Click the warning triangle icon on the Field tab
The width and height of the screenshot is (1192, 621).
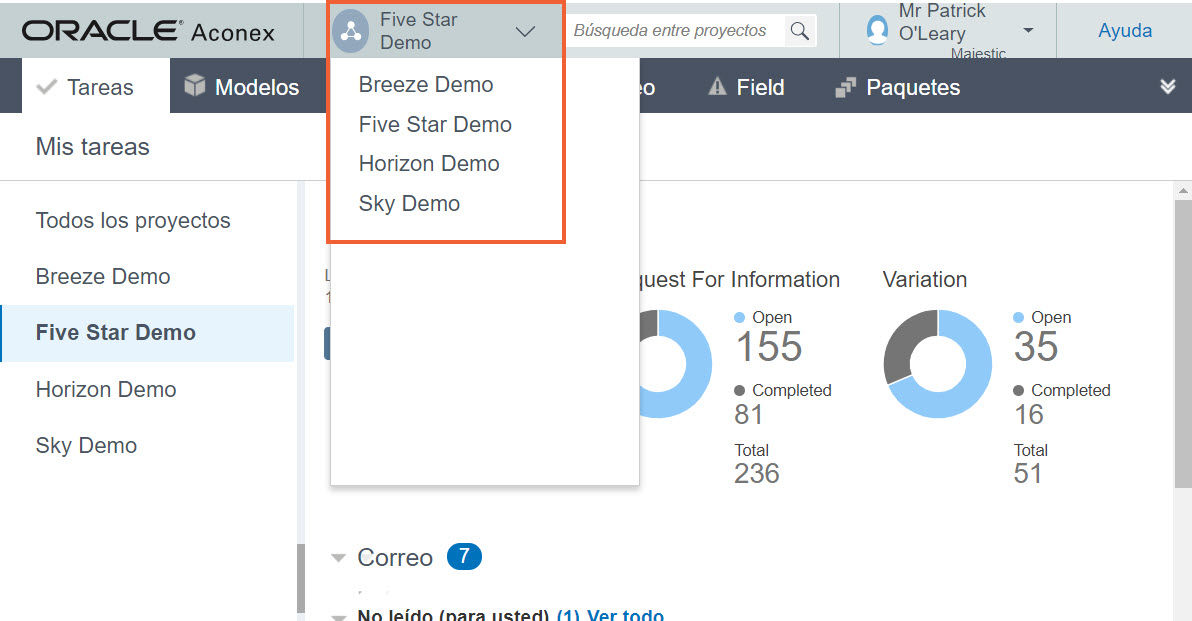(x=717, y=87)
